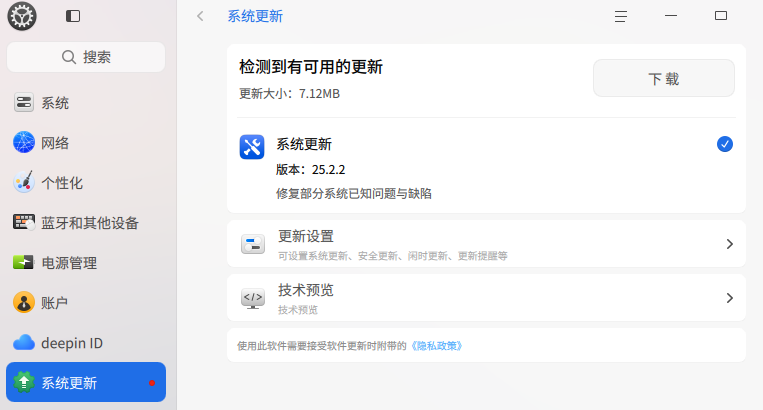Open the deepin ID cloud icon
The height and width of the screenshot is (410, 763).
23,342
